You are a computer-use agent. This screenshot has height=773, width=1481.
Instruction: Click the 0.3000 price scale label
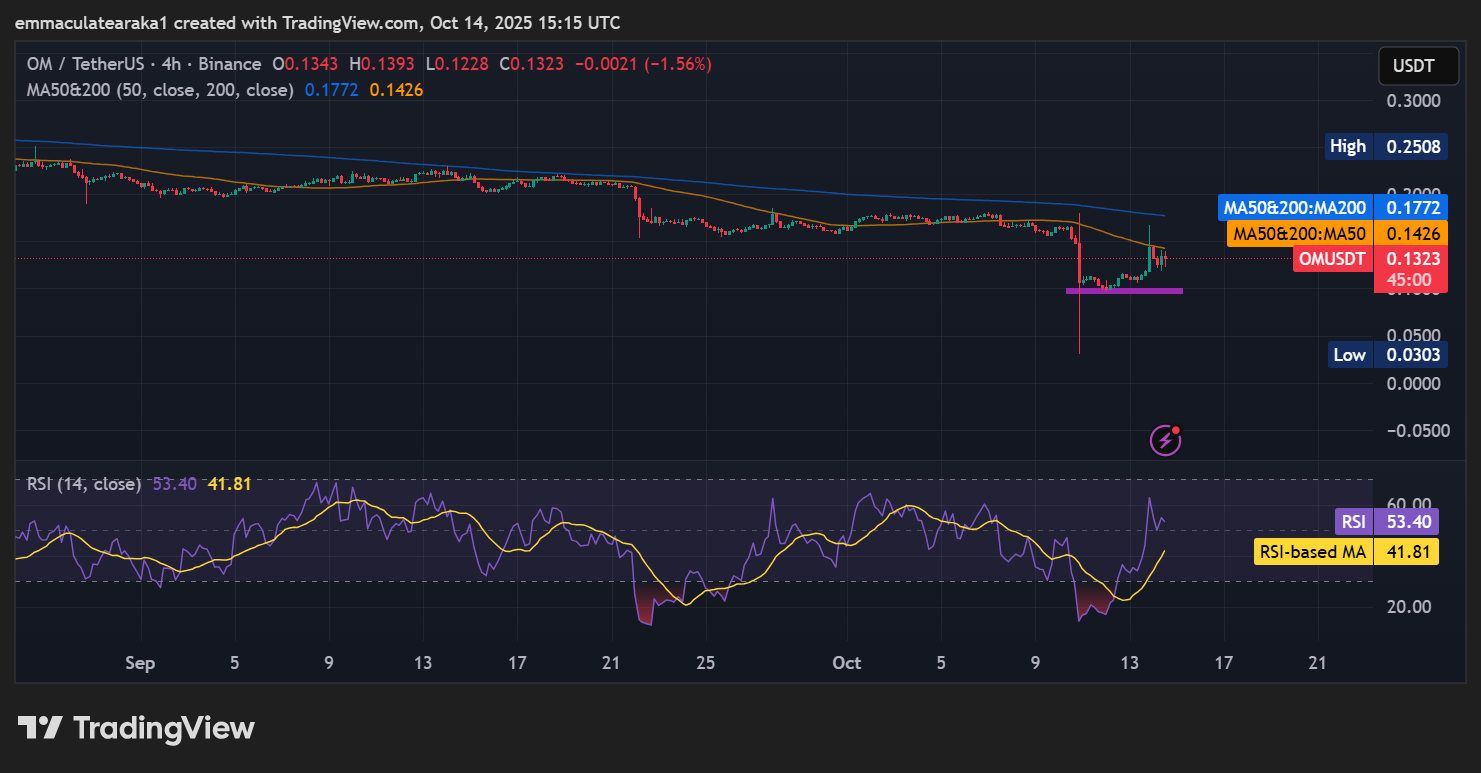pos(1412,101)
